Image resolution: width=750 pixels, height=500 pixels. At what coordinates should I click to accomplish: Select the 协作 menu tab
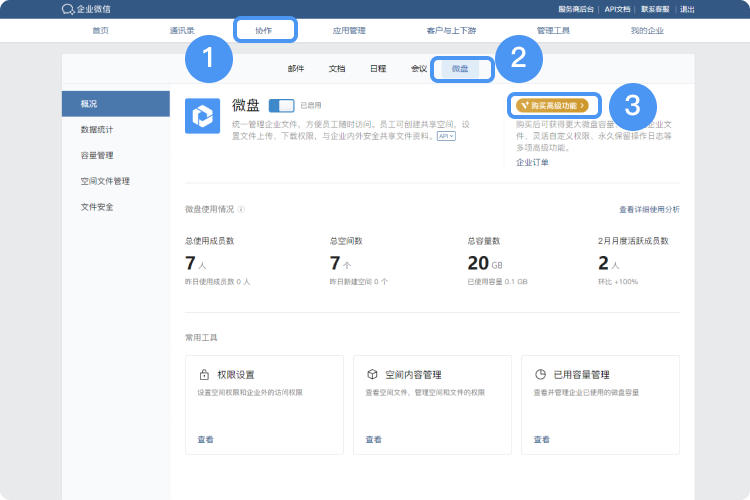(x=264, y=31)
